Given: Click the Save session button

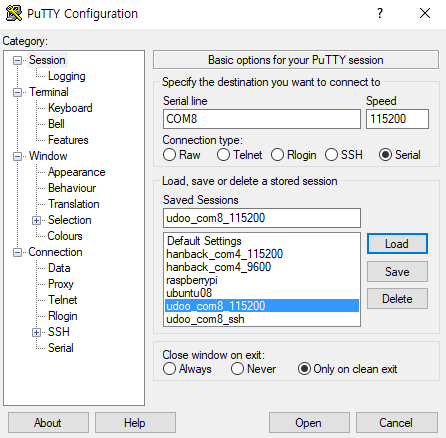Looking at the screenshot, I should [397, 272].
